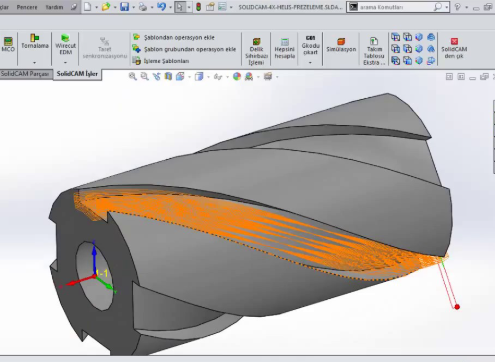Viewport: 495px width, 362px height.
Task: Open the Yardım menu
Action: click(x=54, y=7)
